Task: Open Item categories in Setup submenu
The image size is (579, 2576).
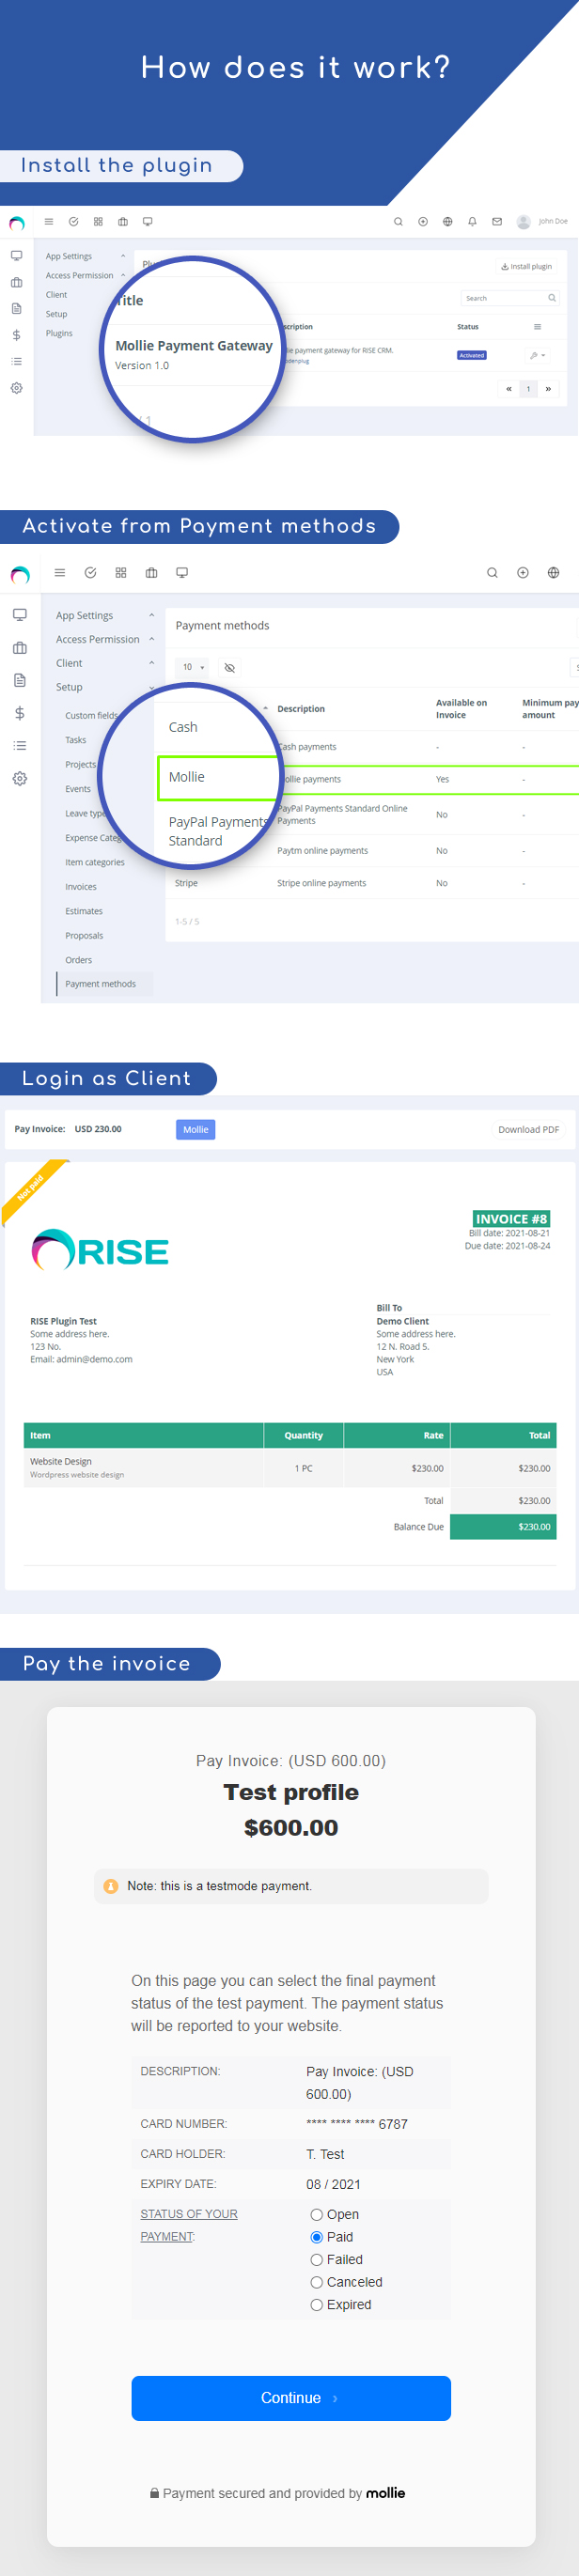Action: [95, 862]
